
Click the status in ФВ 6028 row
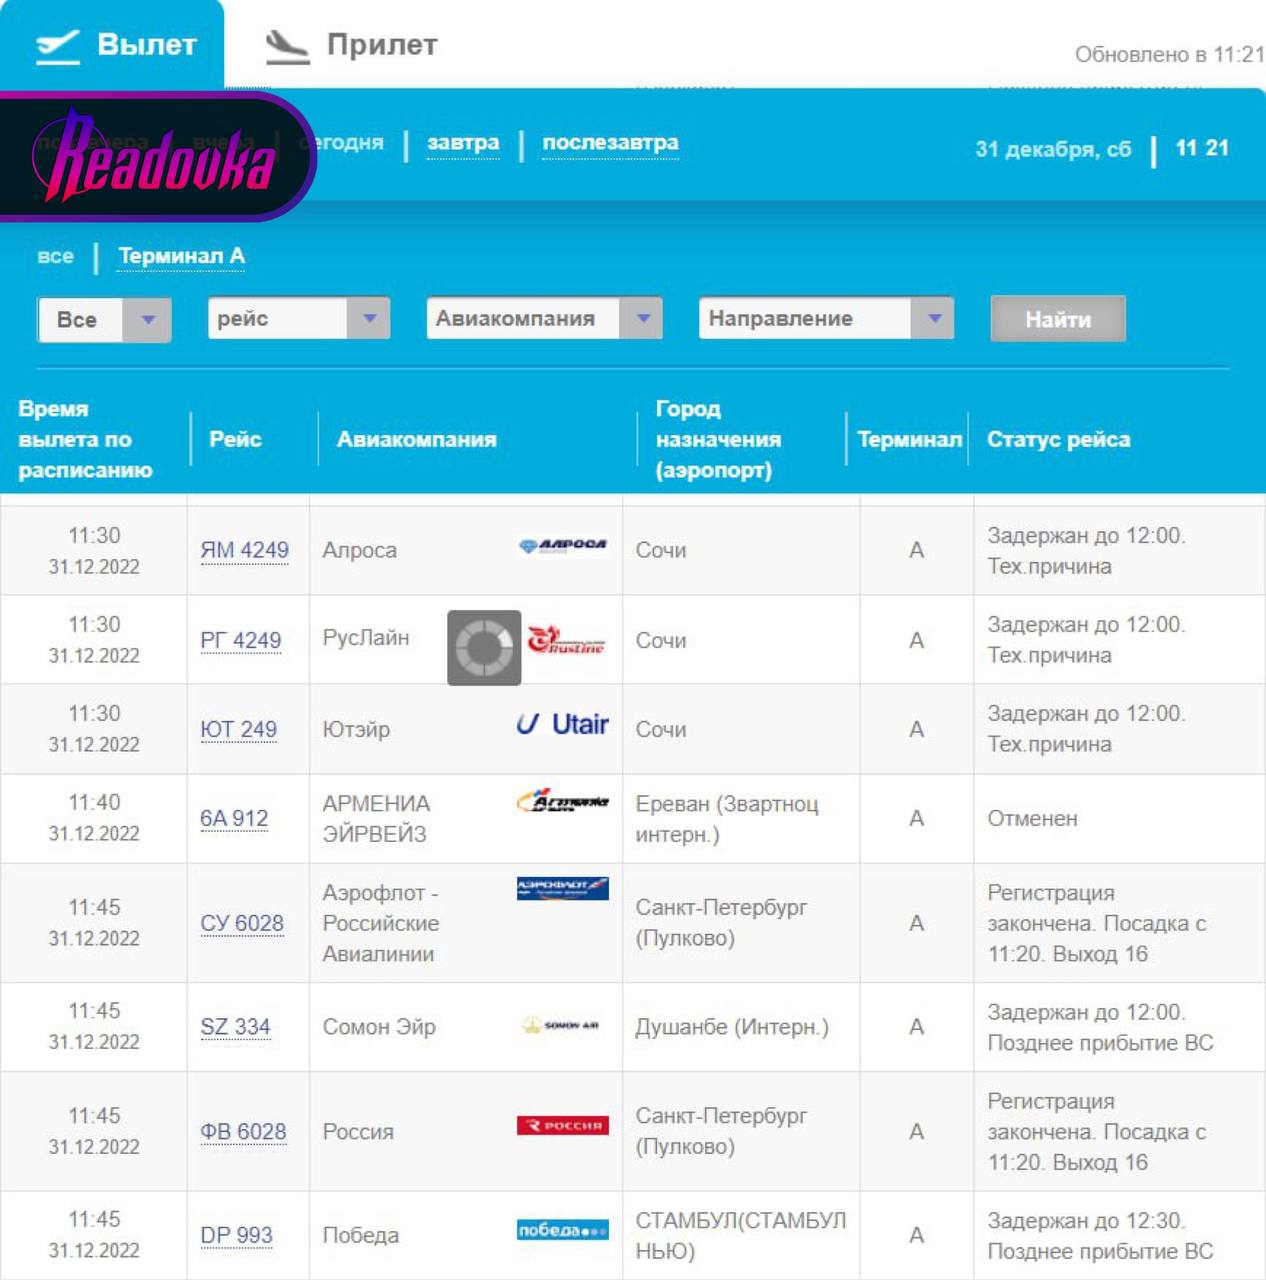coord(1097,1131)
